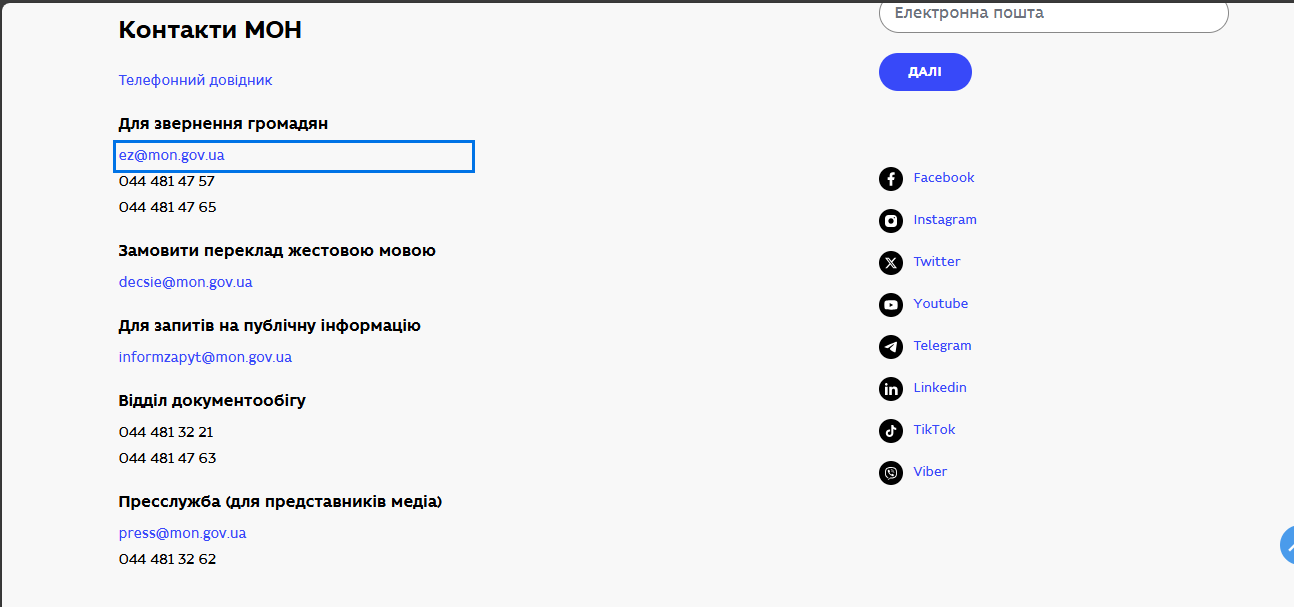Click the Twitter X icon
1294x607 pixels.
click(x=890, y=263)
